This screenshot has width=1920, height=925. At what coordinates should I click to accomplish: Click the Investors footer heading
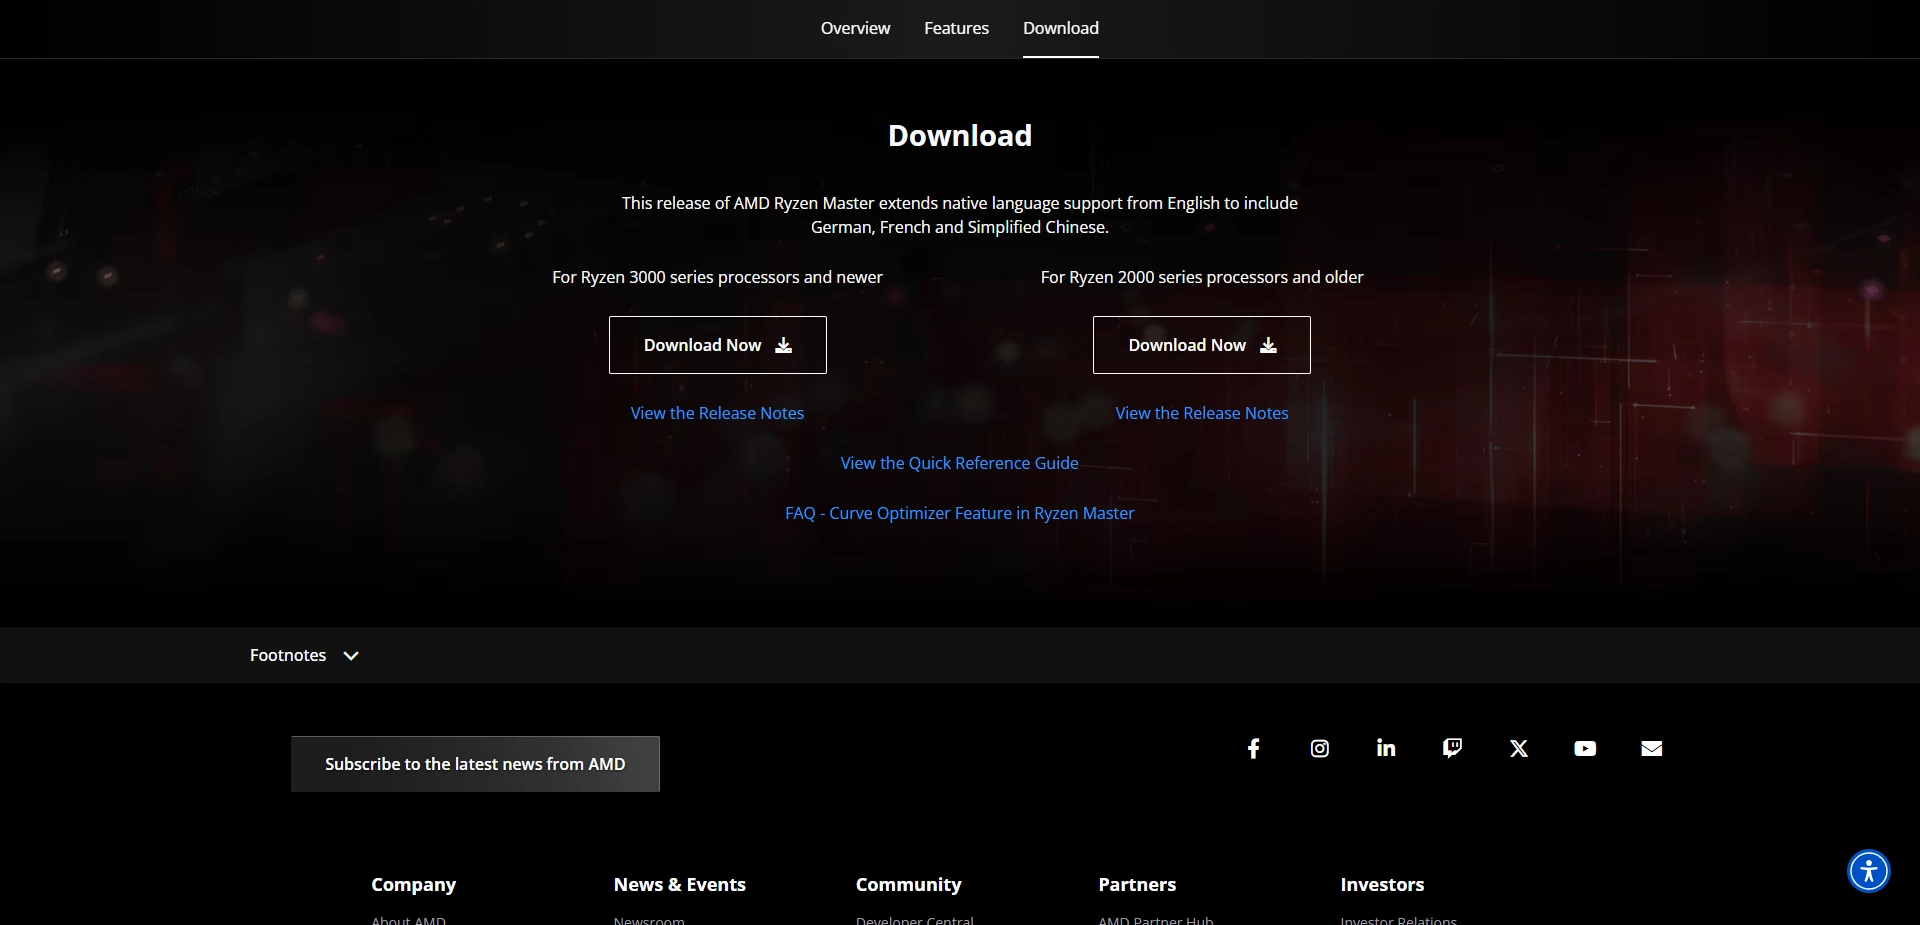point(1382,884)
